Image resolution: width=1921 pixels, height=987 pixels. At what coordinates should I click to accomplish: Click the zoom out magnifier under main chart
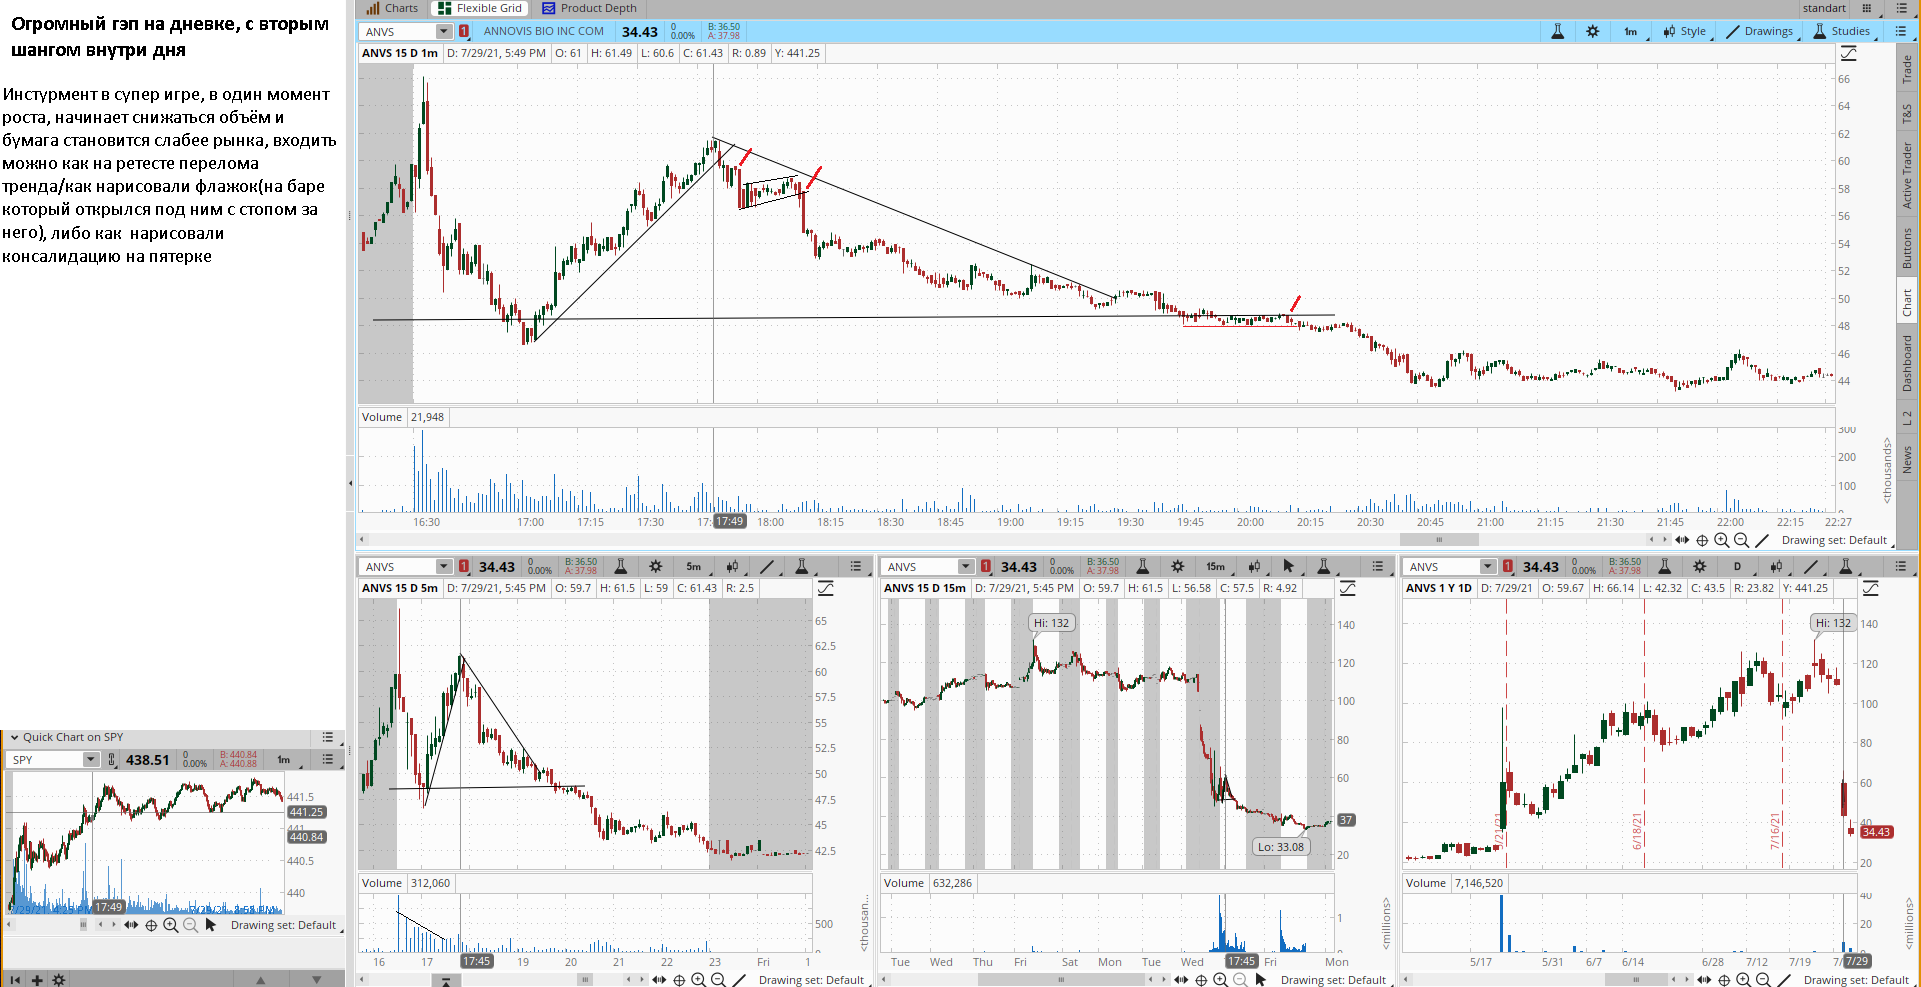click(x=1741, y=540)
